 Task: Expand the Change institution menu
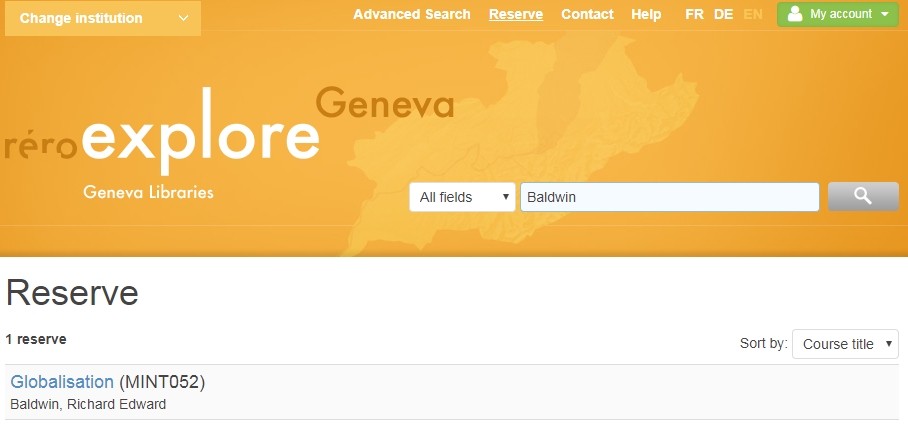click(102, 18)
